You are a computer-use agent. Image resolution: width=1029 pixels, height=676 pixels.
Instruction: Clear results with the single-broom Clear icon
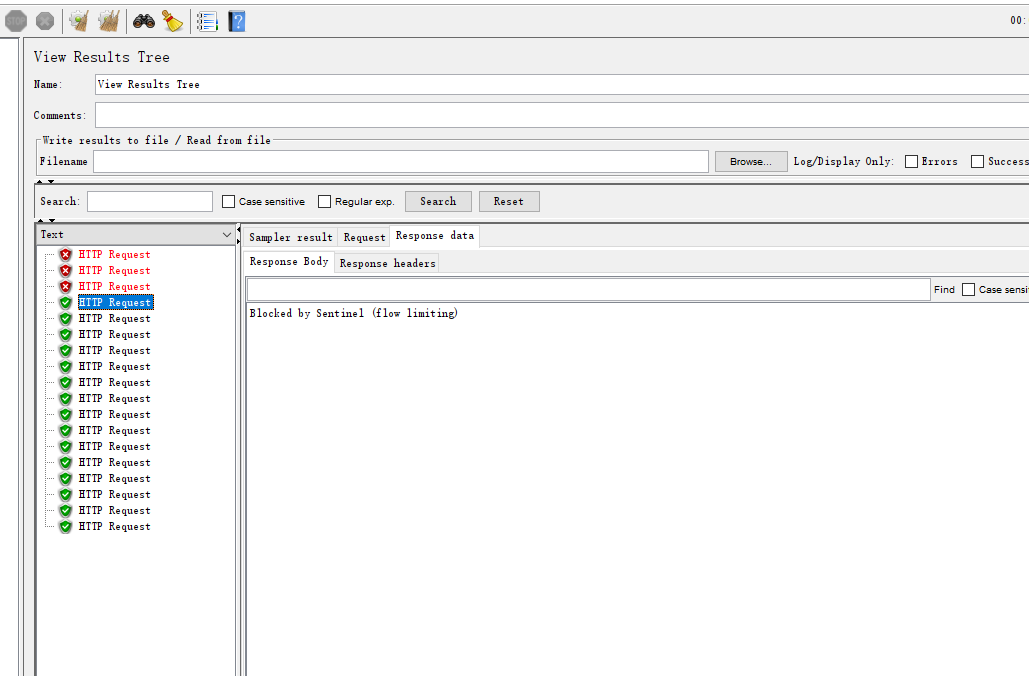click(x=79, y=21)
